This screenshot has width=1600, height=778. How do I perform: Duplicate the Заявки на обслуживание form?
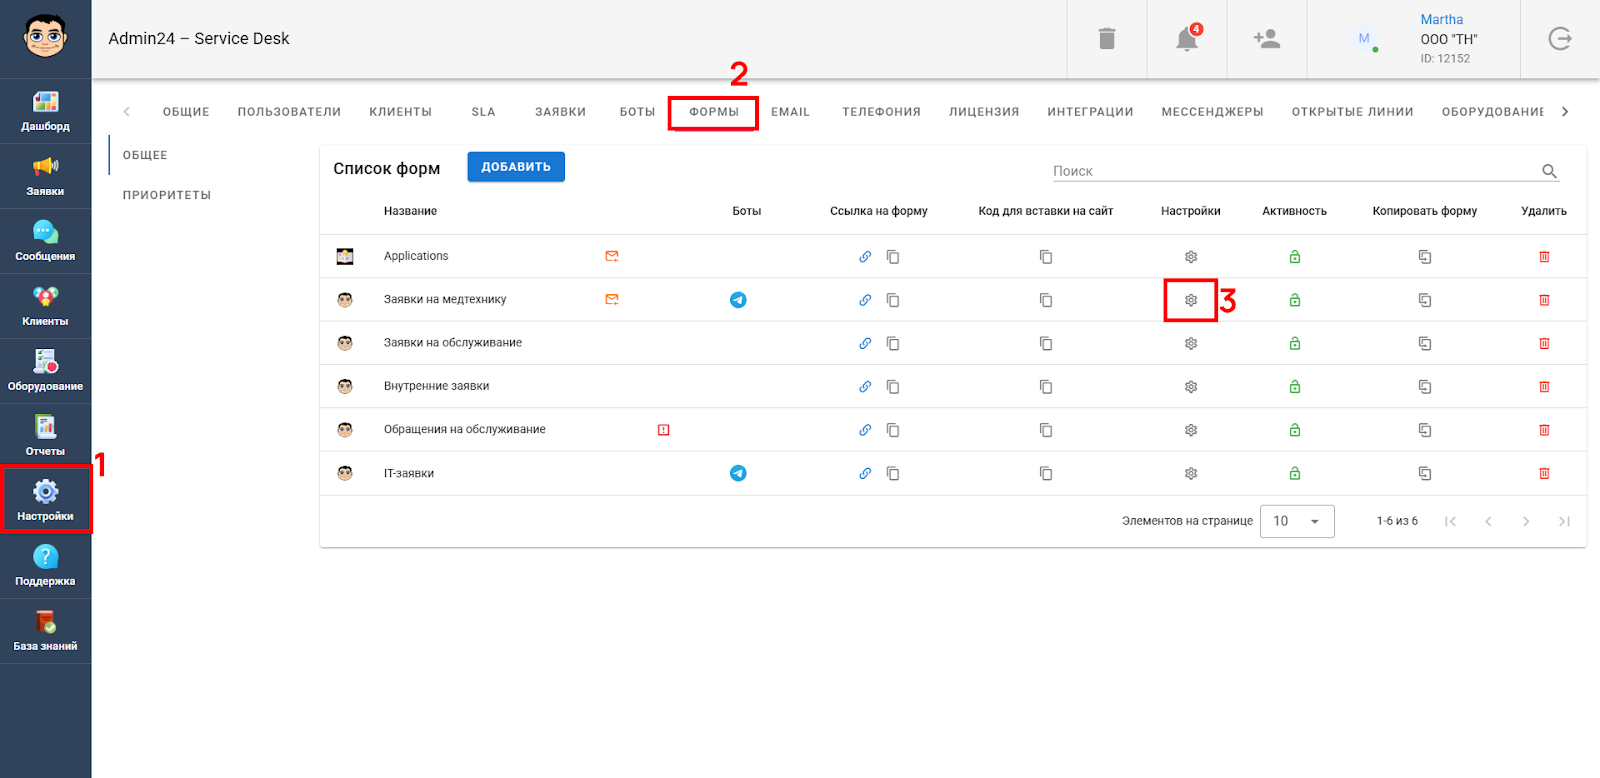coord(1424,344)
